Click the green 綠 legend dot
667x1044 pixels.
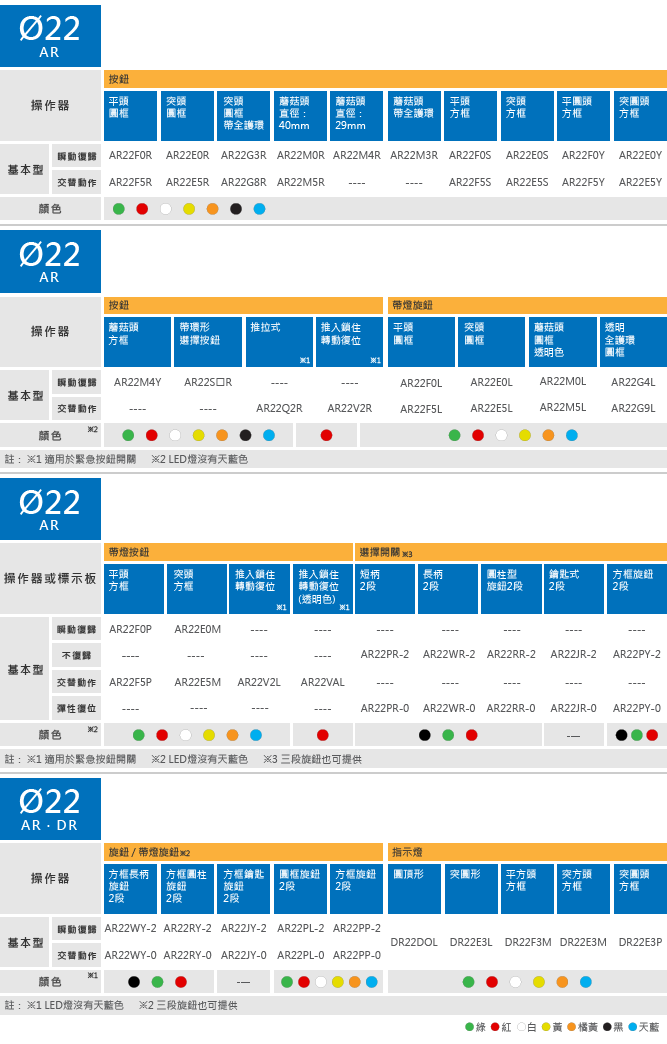coord(469,1027)
